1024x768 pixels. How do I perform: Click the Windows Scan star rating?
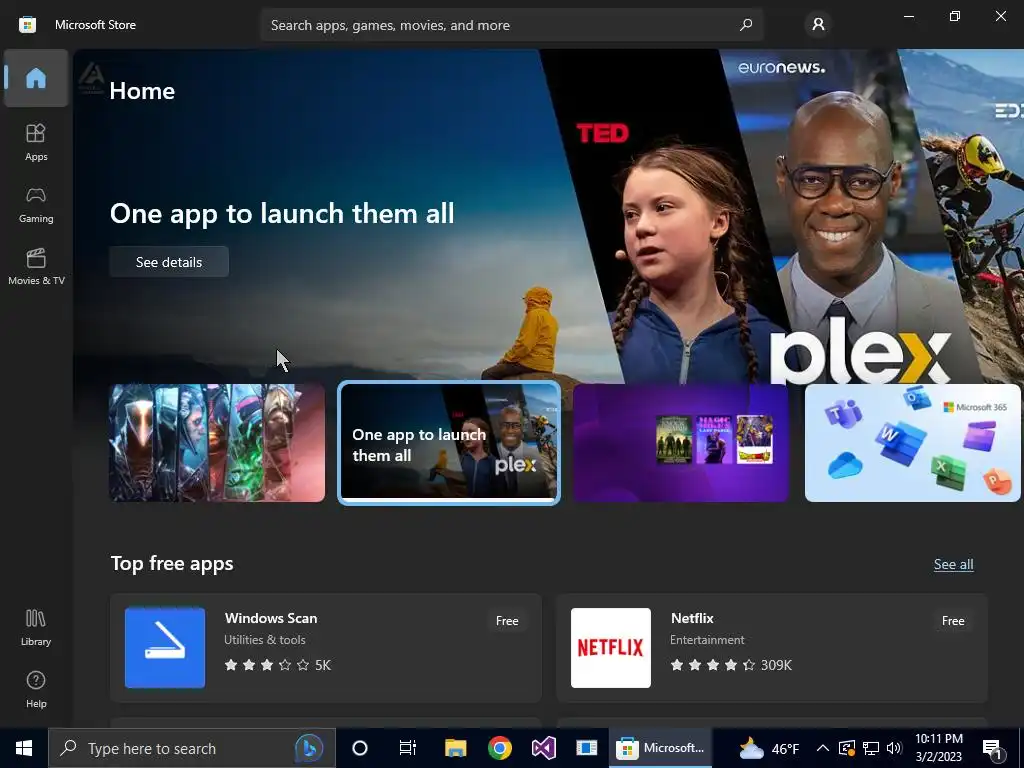(278, 665)
